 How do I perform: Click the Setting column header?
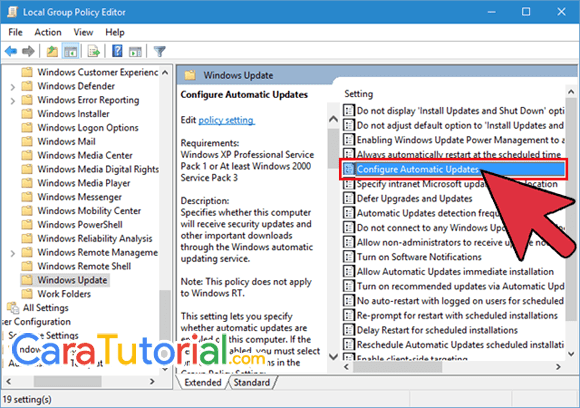[x=358, y=94]
